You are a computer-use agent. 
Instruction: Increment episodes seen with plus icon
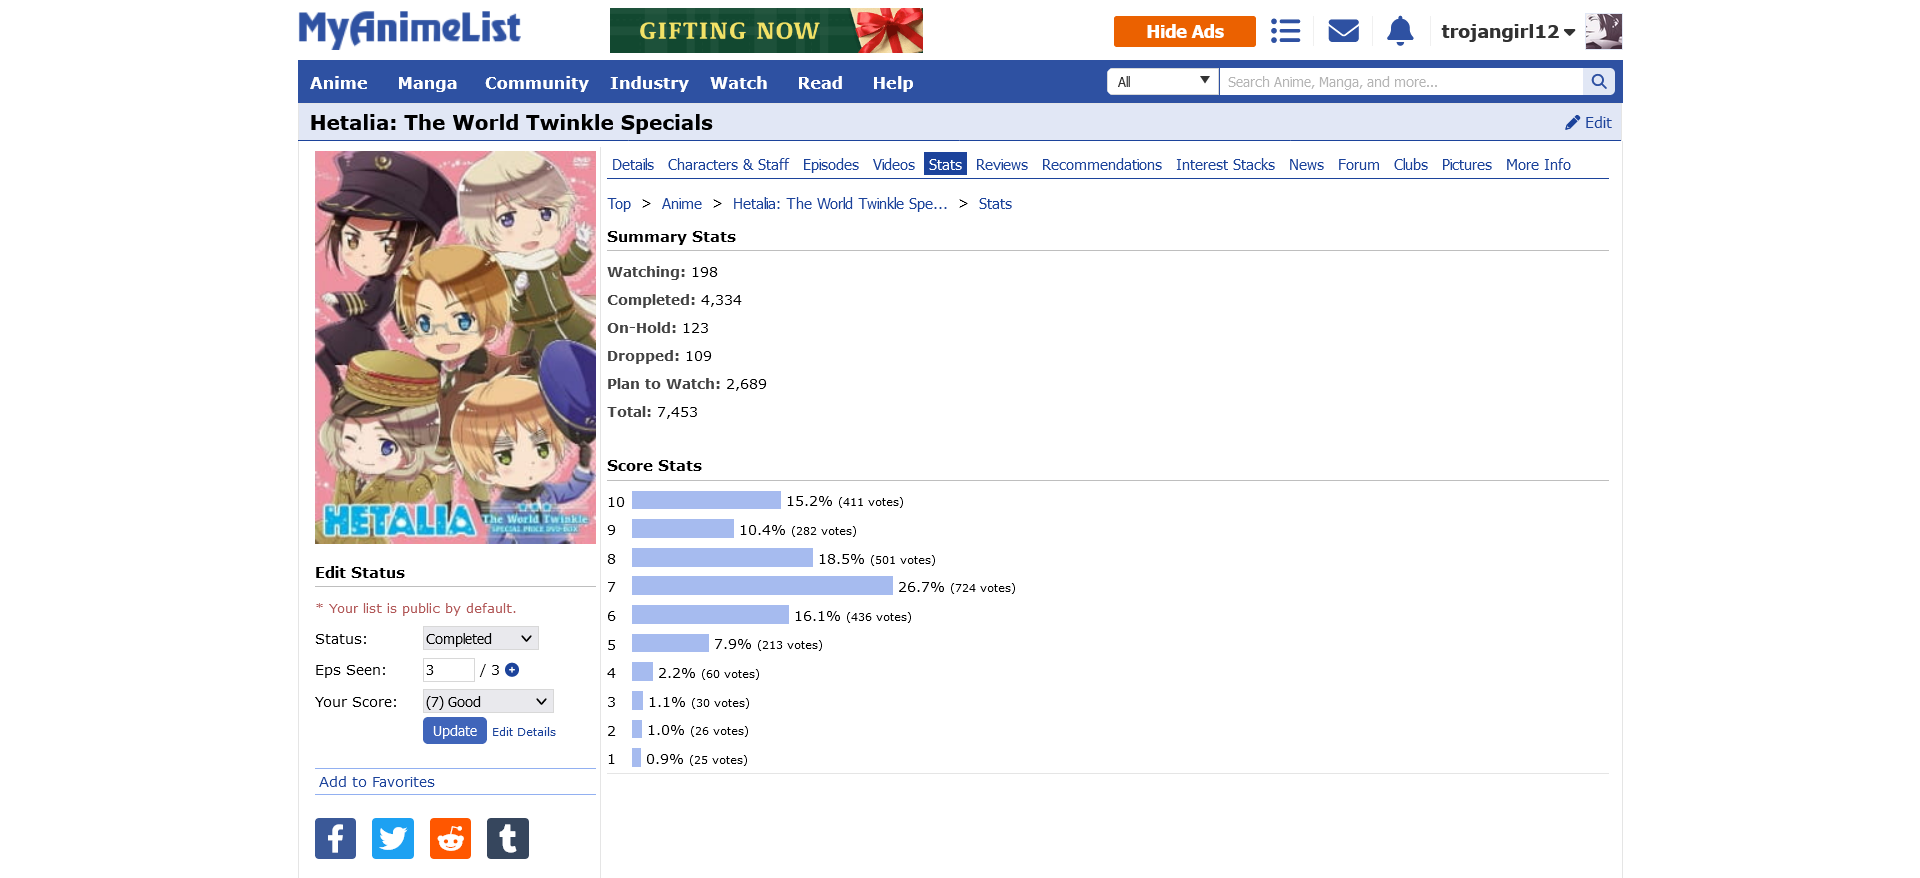coord(512,670)
